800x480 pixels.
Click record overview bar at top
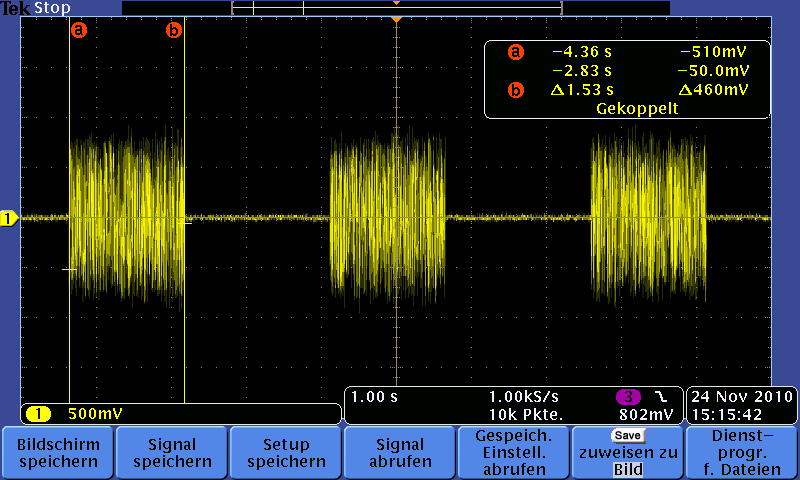pos(396,8)
